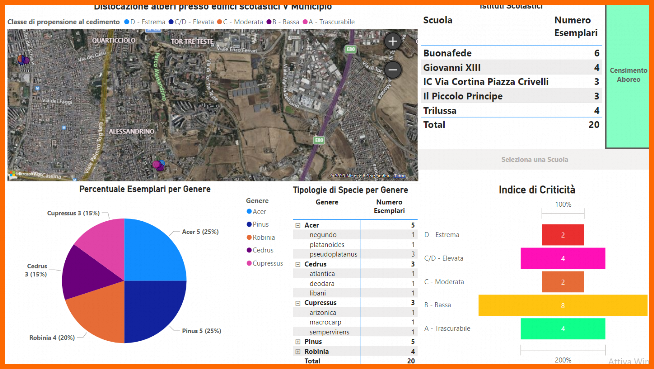This screenshot has height=369, width=654.
Task: Click the yellow B - Bassa funnel bar
Action: (x=563, y=305)
